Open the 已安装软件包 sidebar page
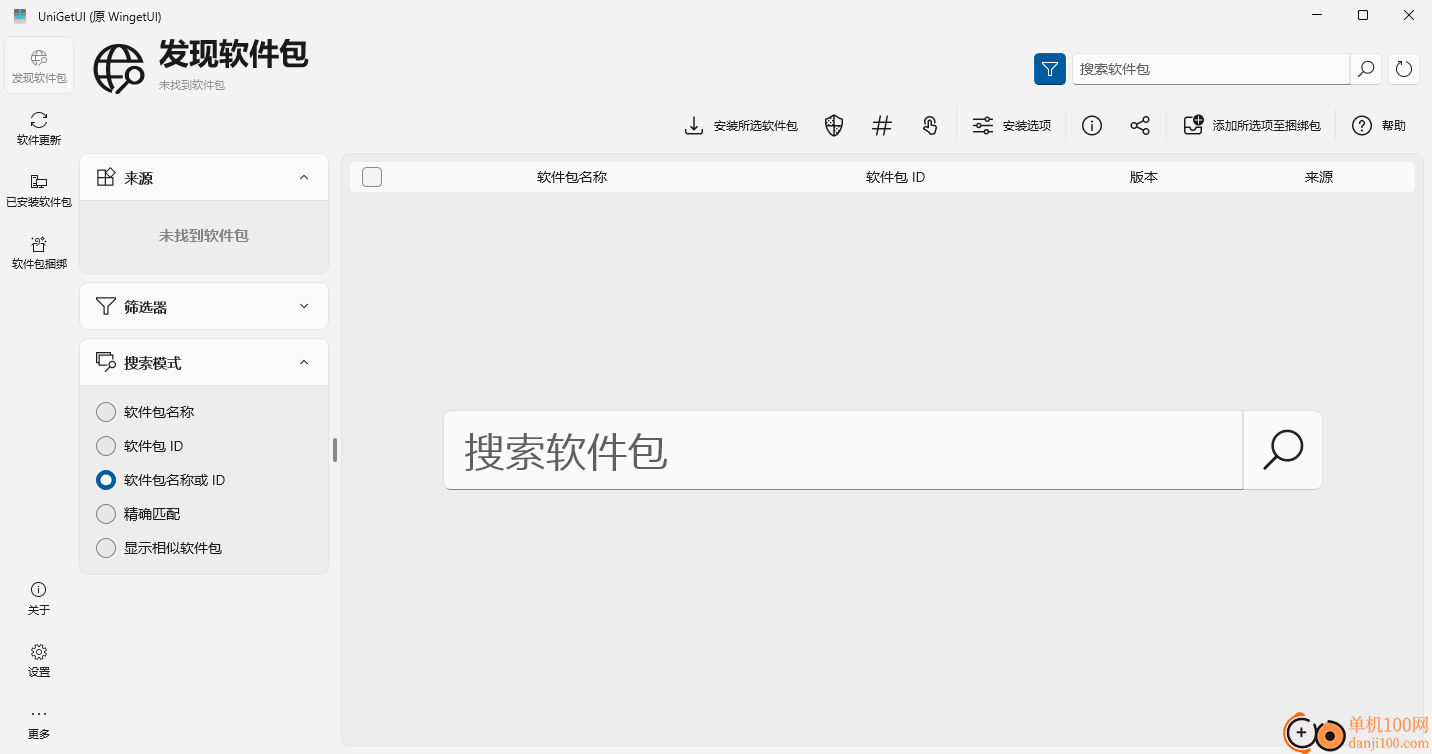Viewport: 1432px width, 754px height. [39, 190]
